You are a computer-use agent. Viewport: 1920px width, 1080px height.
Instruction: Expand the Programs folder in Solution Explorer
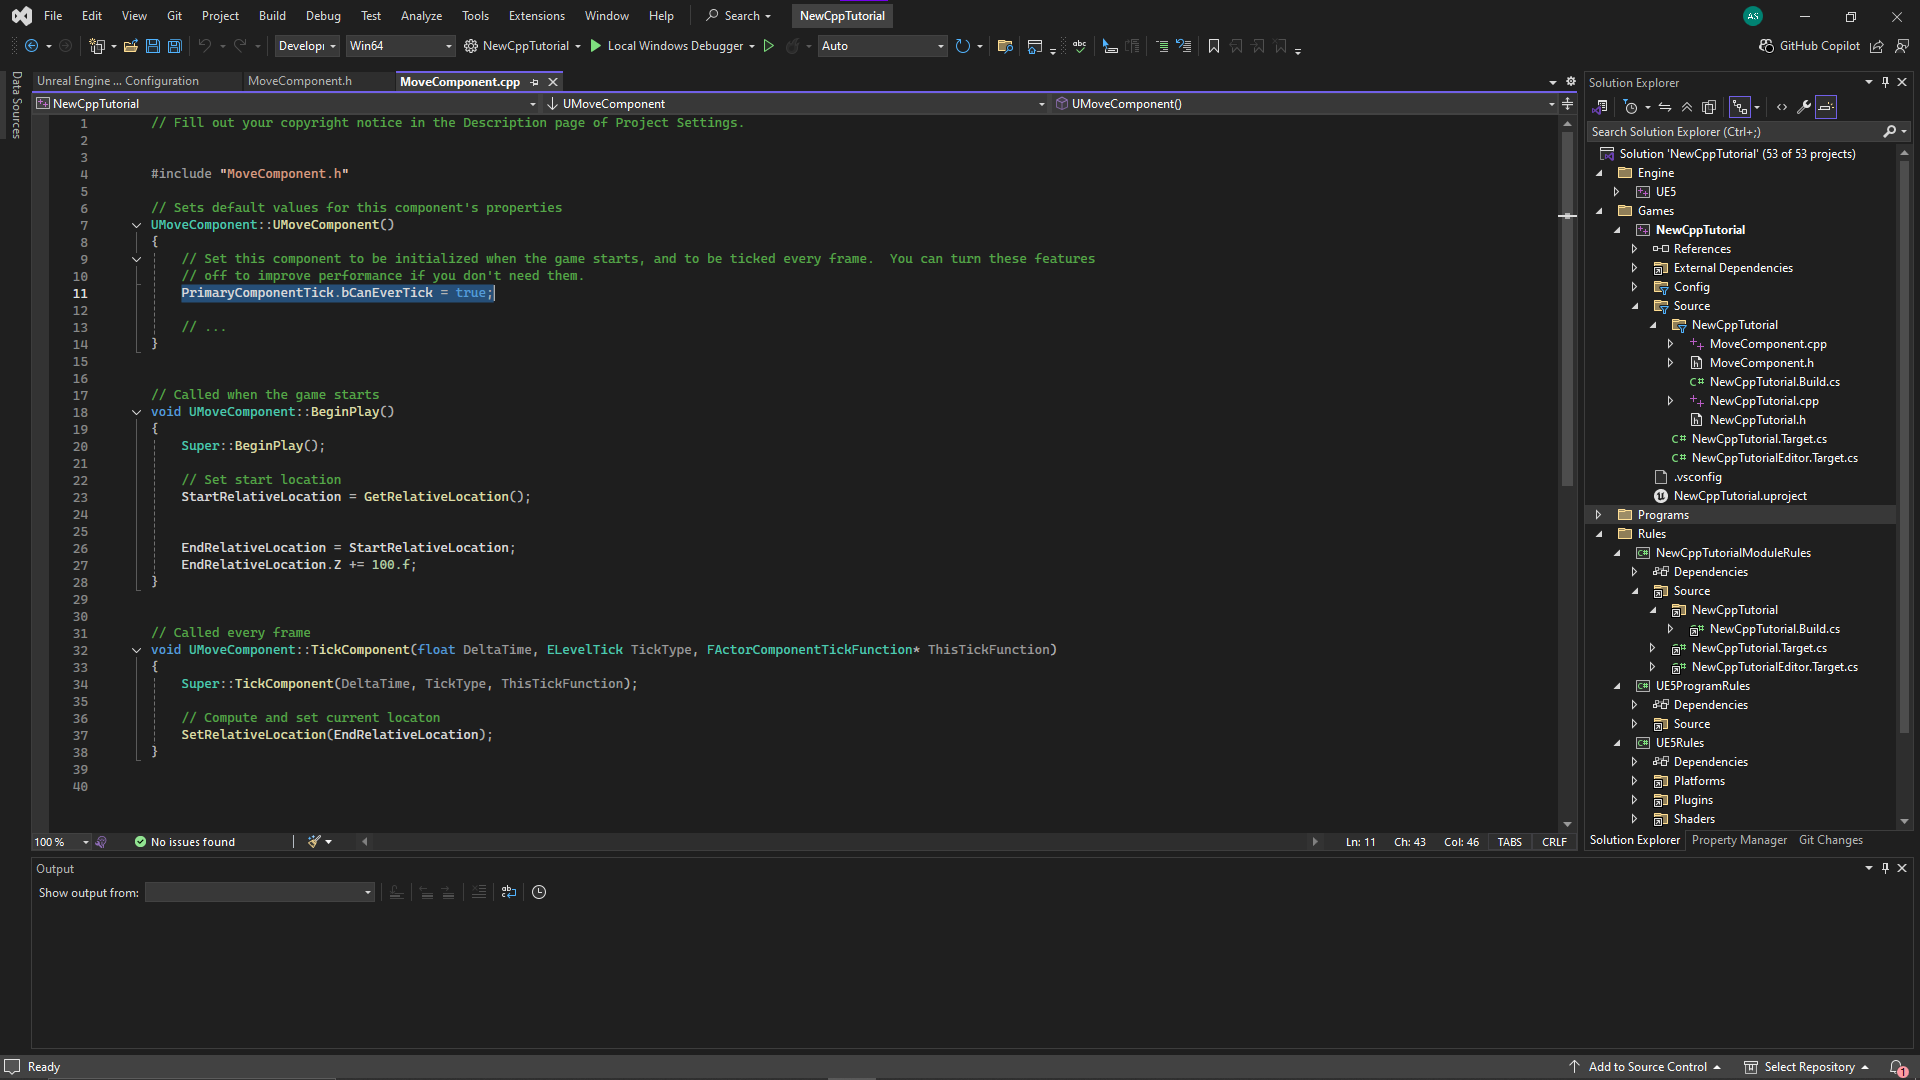tap(1598, 515)
